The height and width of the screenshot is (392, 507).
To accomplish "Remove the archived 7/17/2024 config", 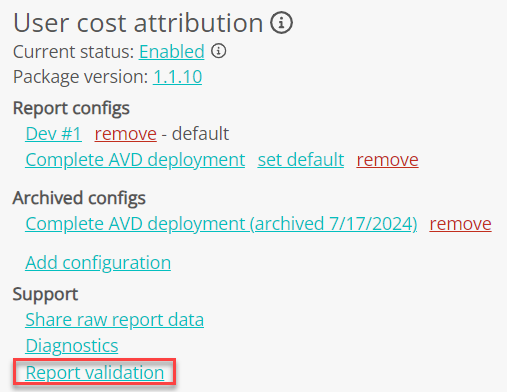I will [x=460, y=224].
